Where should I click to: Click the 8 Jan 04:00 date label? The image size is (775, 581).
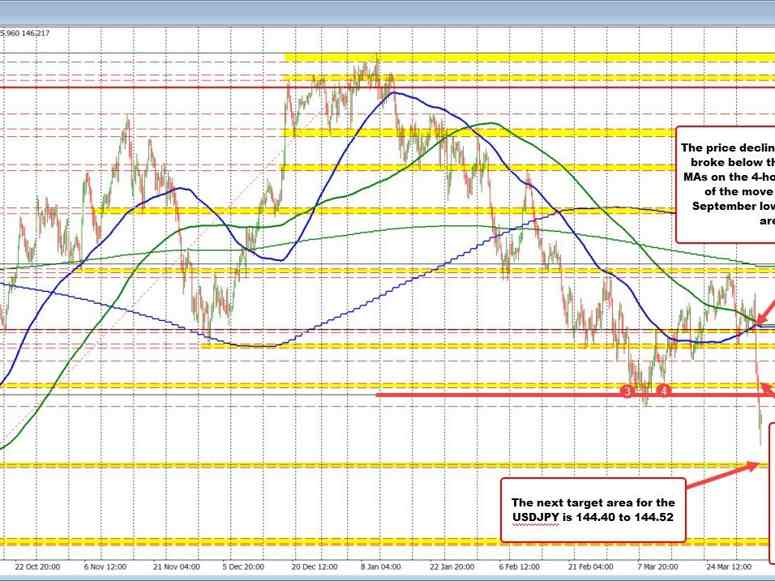click(382, 566)
